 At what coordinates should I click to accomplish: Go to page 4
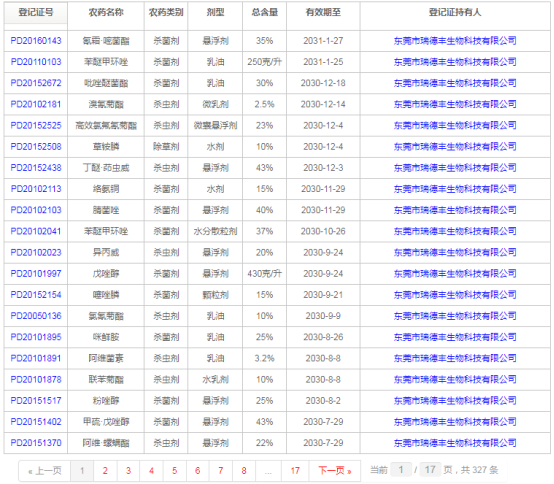[151, 471]
